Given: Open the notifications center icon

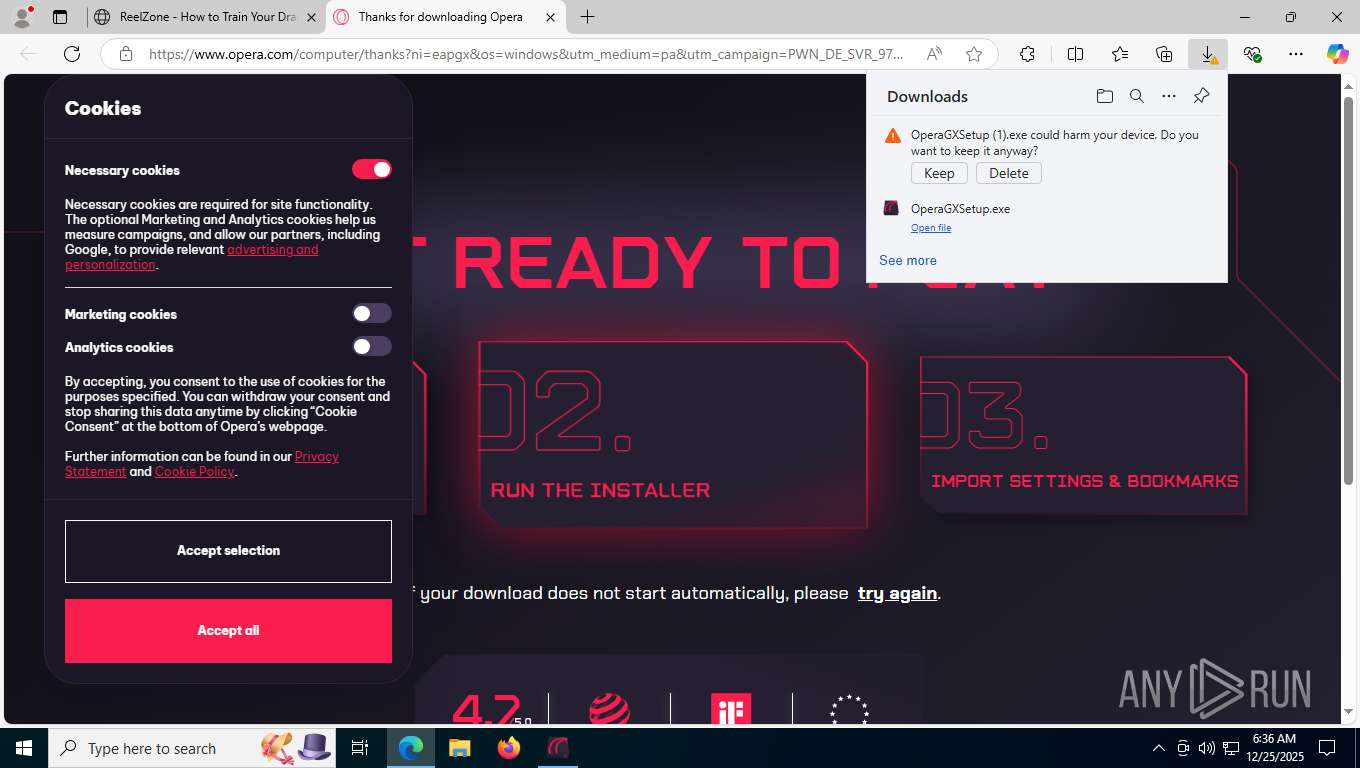Looking at the screenshot, I should click(1327, 748).
